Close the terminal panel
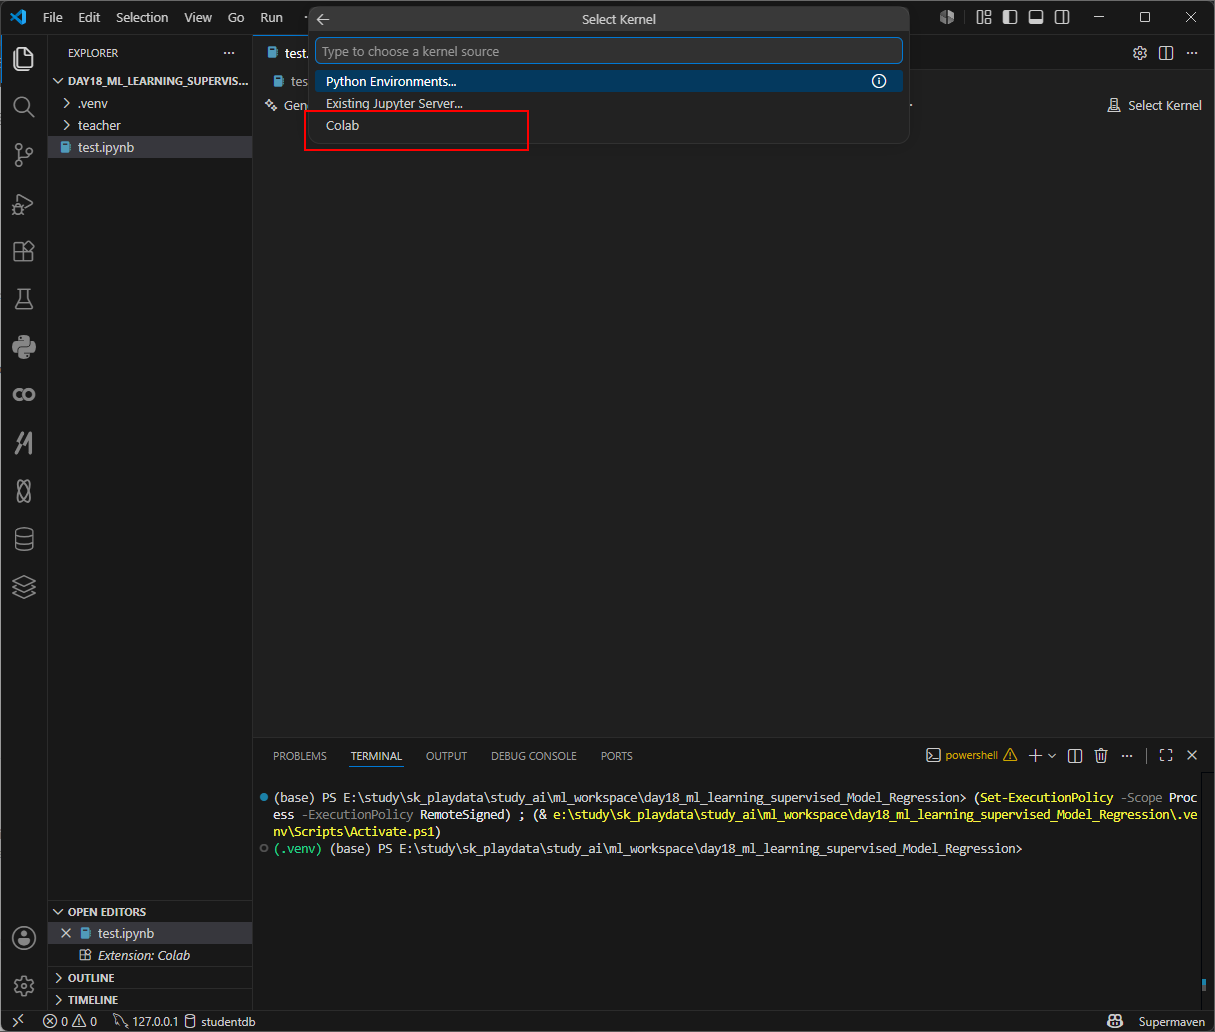The image size is (1215, 1032). [x=1192, y=756]
